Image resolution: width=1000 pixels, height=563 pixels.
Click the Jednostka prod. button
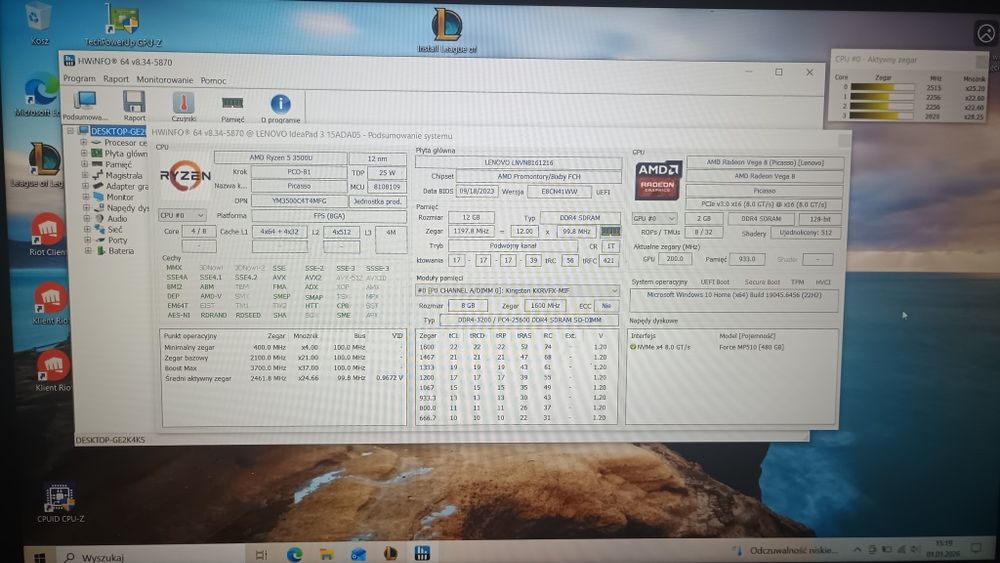(378, 201)
